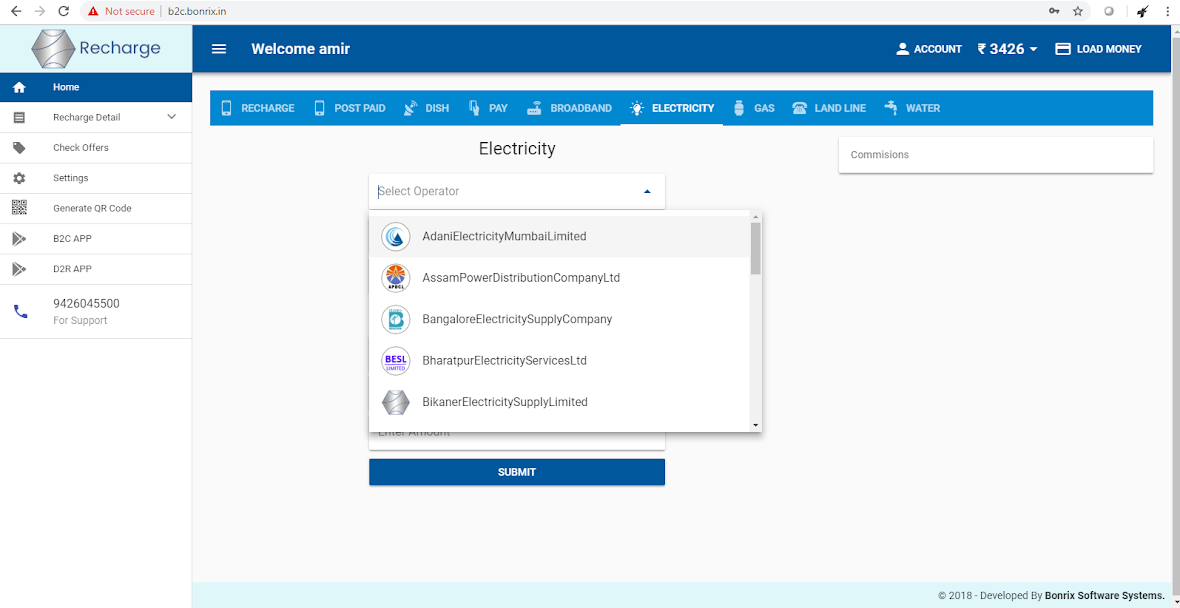Open the Account menu label

coord(938,49)
